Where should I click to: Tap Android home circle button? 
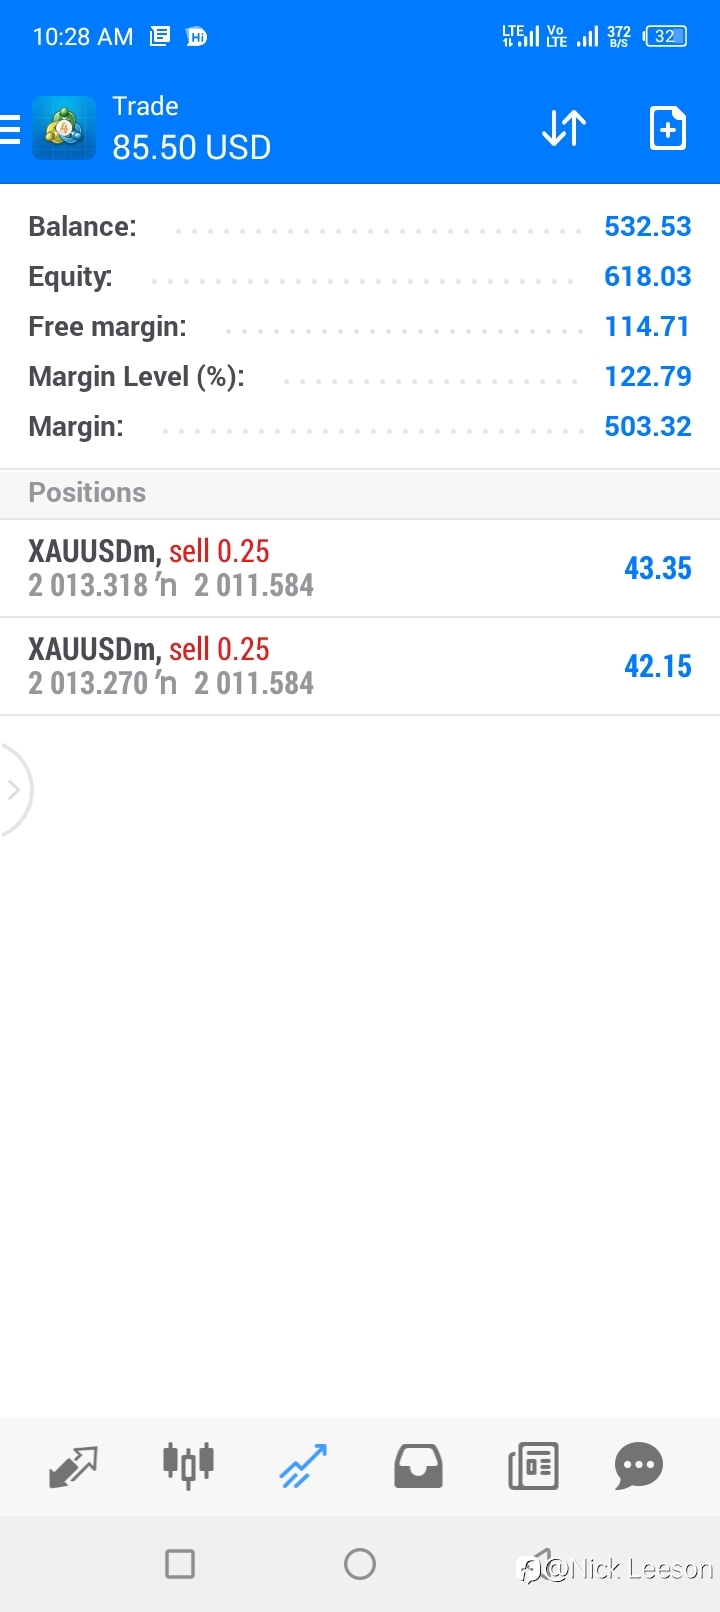360,1564
